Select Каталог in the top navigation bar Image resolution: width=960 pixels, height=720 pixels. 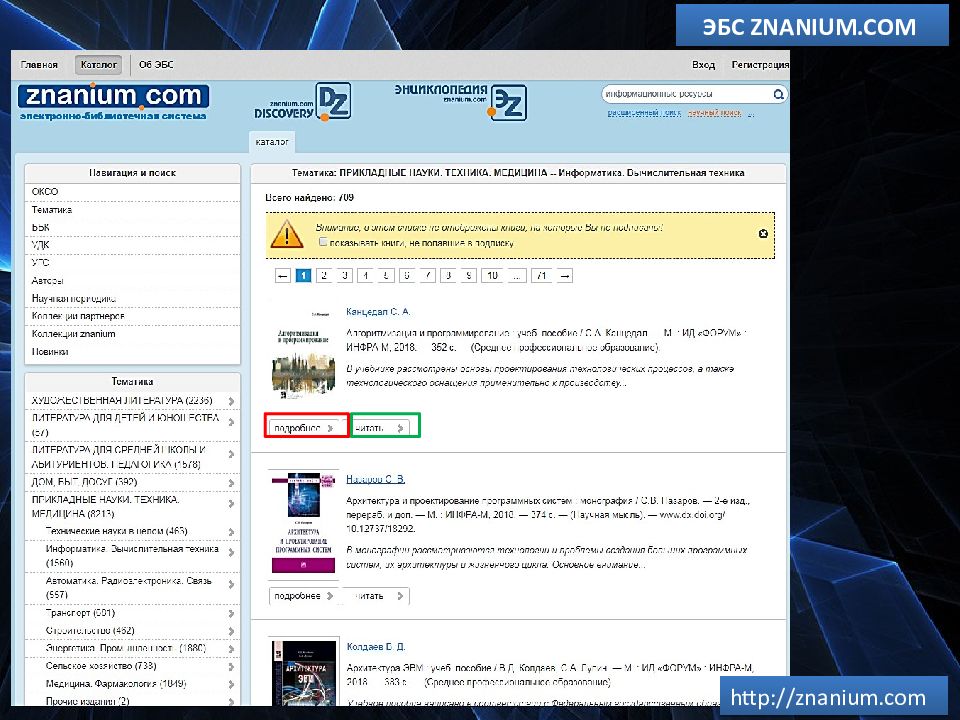99,65
